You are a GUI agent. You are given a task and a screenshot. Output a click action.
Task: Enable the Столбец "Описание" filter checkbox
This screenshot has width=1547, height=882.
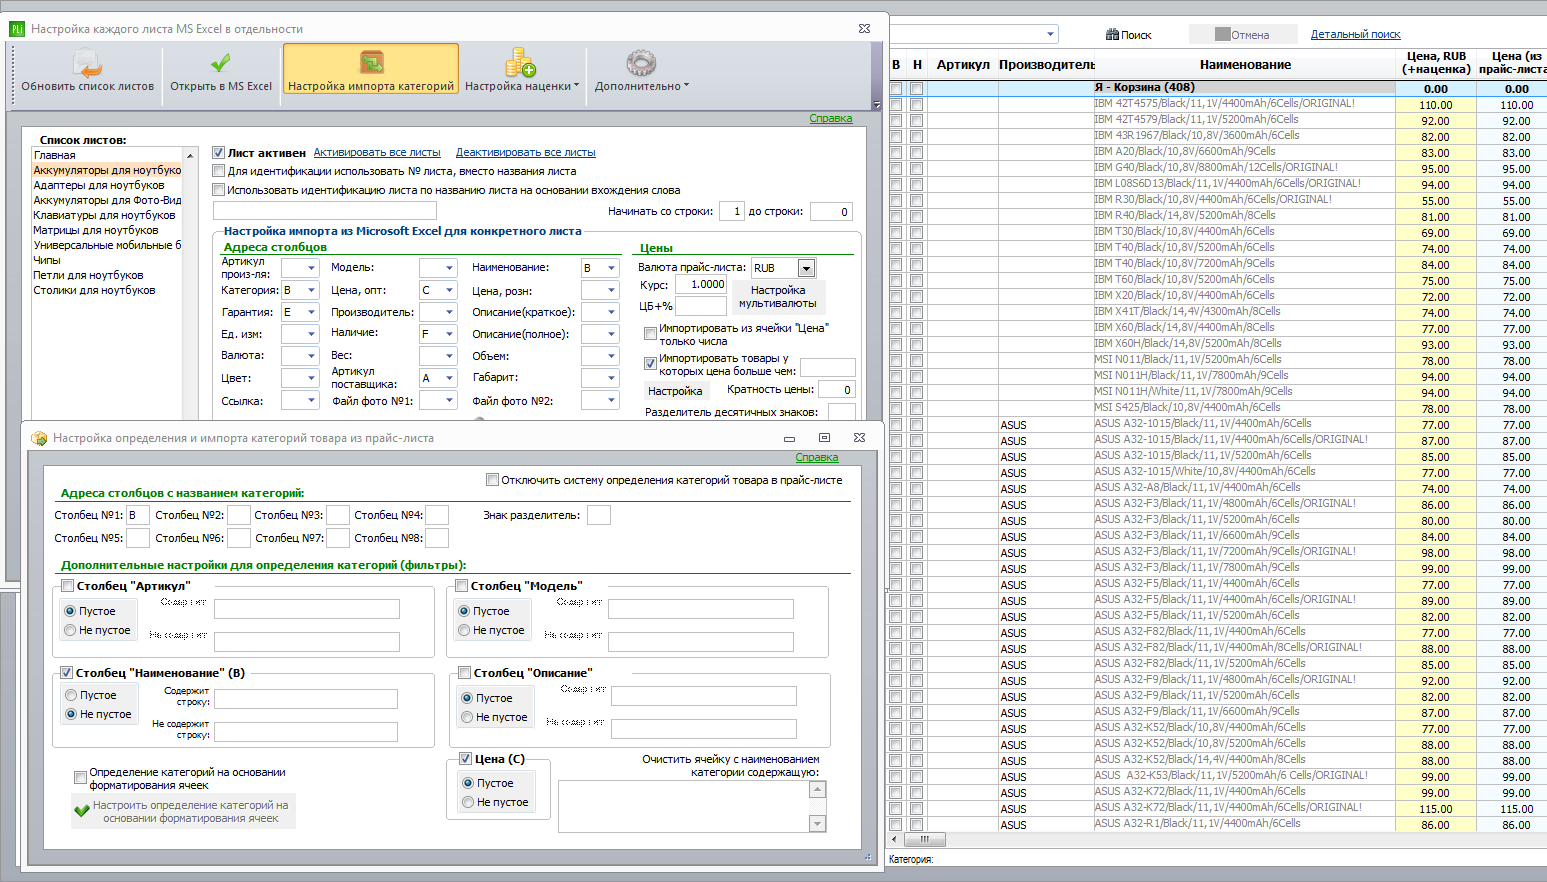(465, 673)
